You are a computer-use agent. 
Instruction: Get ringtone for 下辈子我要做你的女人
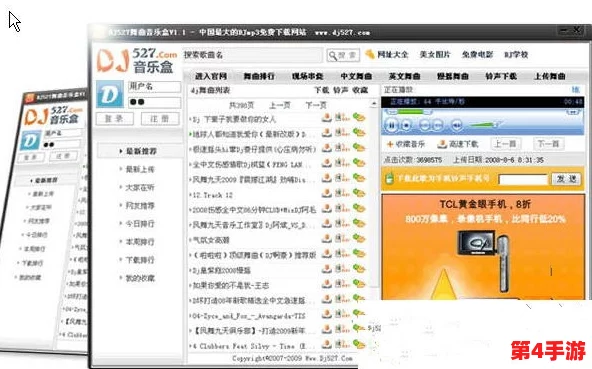point(342,118)
